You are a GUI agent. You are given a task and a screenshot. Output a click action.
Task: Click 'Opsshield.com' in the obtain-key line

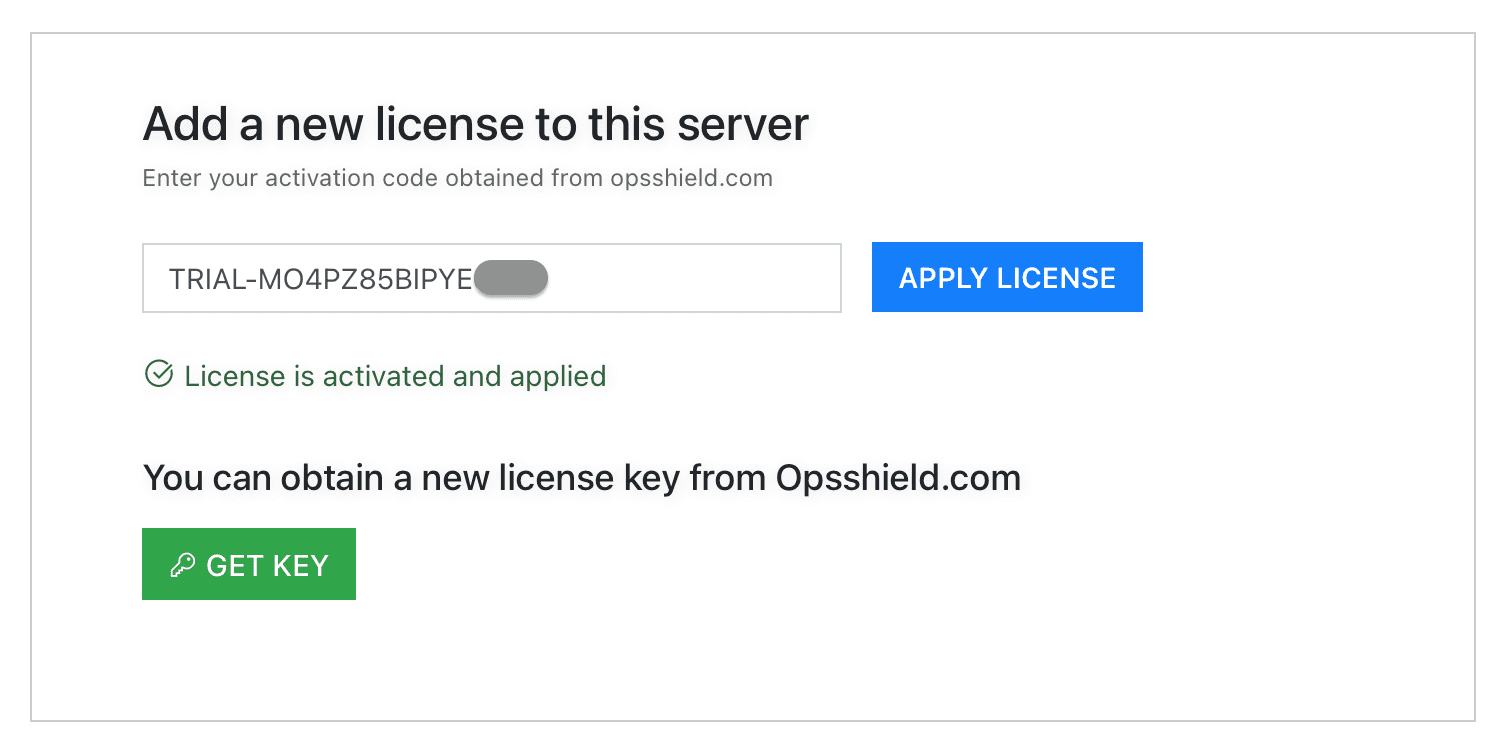pos(898,478)
